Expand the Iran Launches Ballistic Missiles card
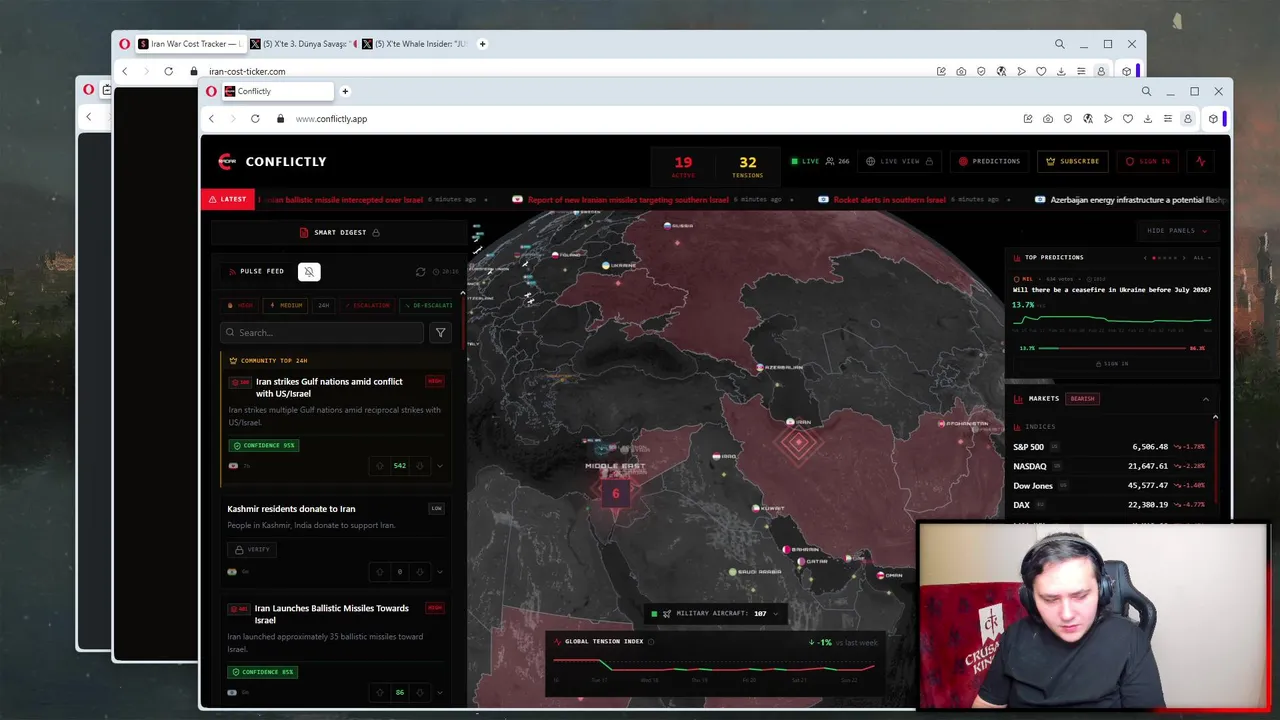This screenshot has width=1280, height=720. point(439,692)
